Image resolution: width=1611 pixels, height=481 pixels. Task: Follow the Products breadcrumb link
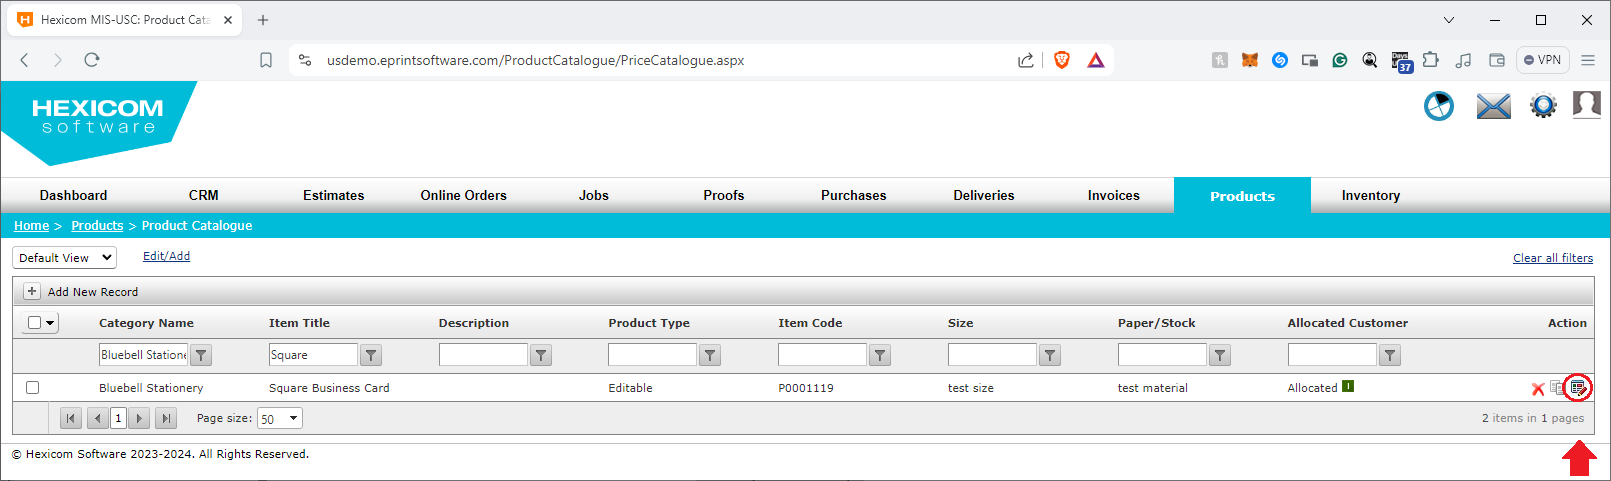(97, 225)
